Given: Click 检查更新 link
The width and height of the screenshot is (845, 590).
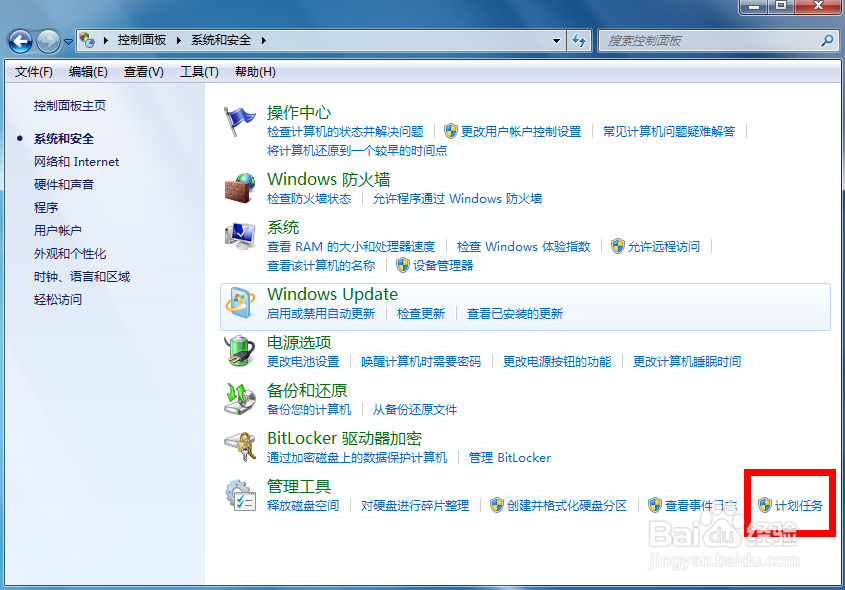Looking at the screenshot, I should [x=421, y=314].
